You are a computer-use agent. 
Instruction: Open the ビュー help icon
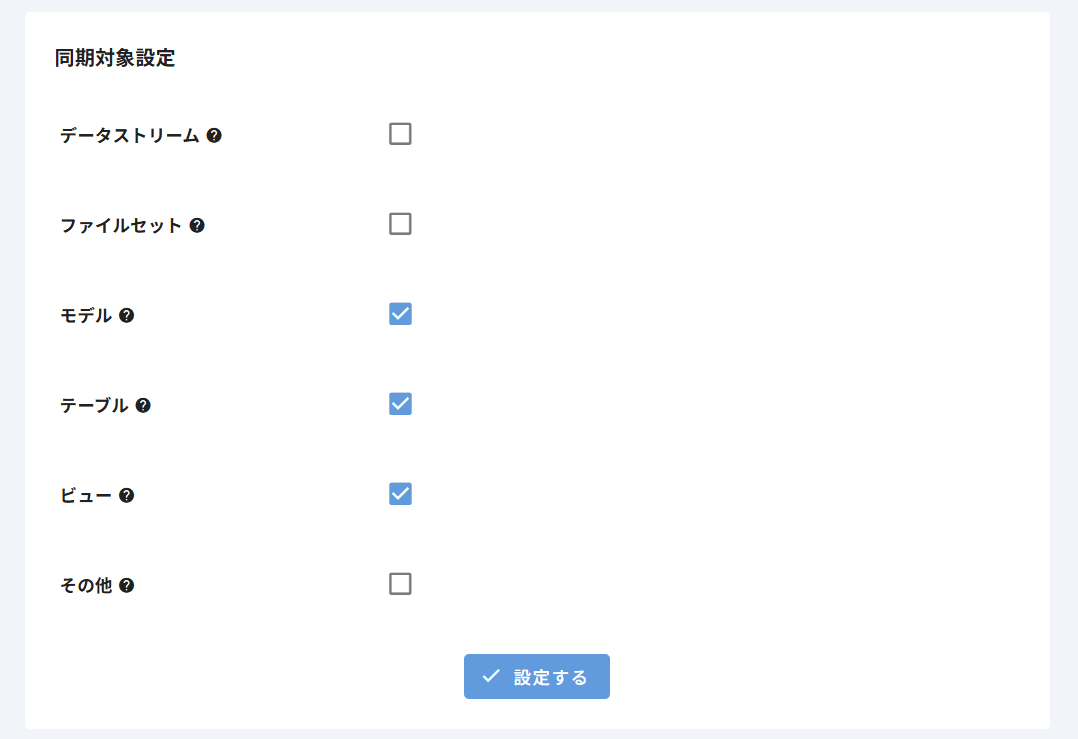click(126, 496)
